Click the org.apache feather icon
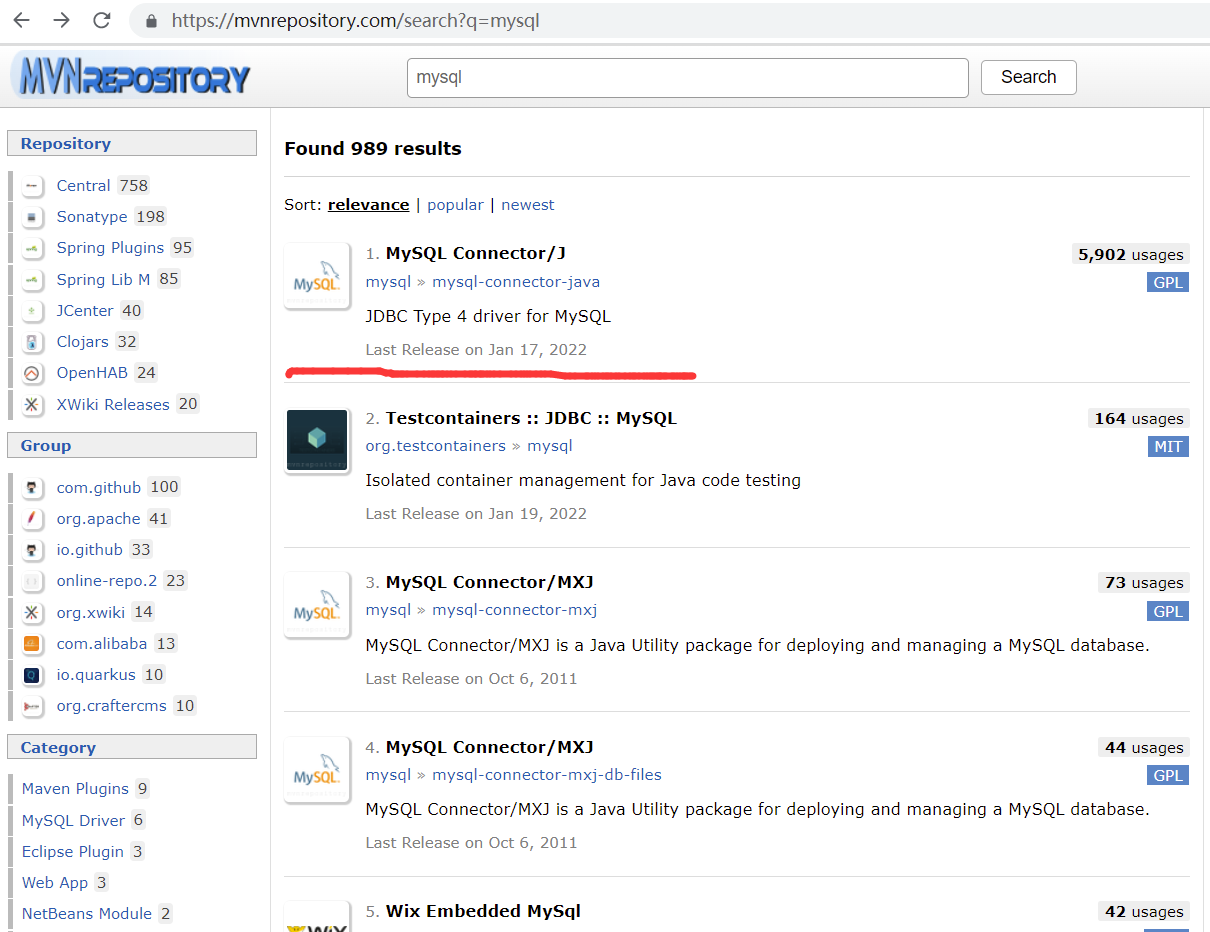Screen dimensions: 1210x932 point(33,519)
